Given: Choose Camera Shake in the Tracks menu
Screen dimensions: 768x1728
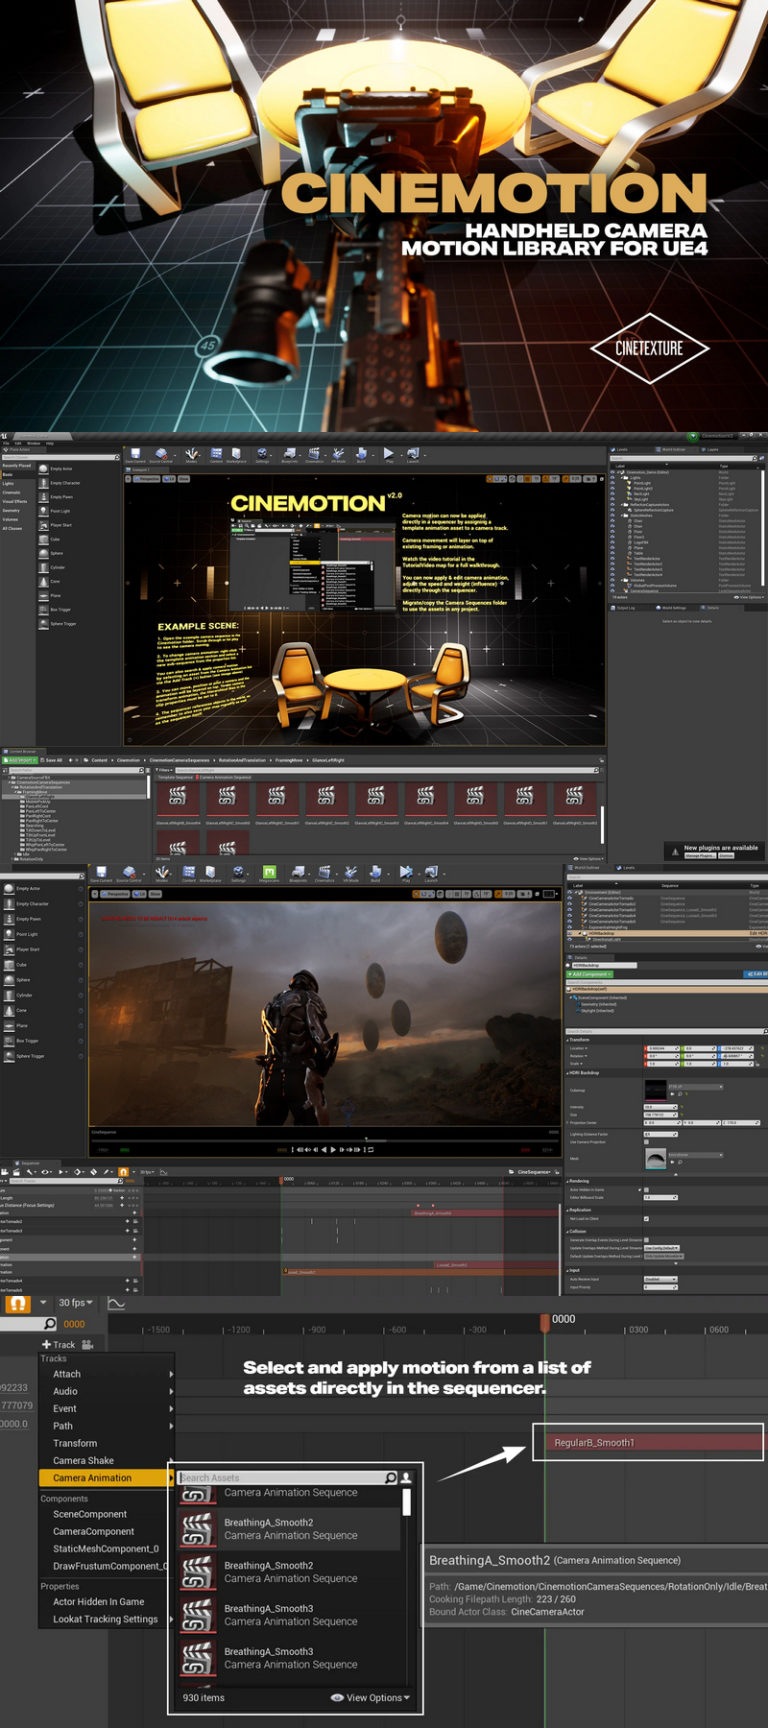Looking at the screenshot, I should click(106, 1460).
